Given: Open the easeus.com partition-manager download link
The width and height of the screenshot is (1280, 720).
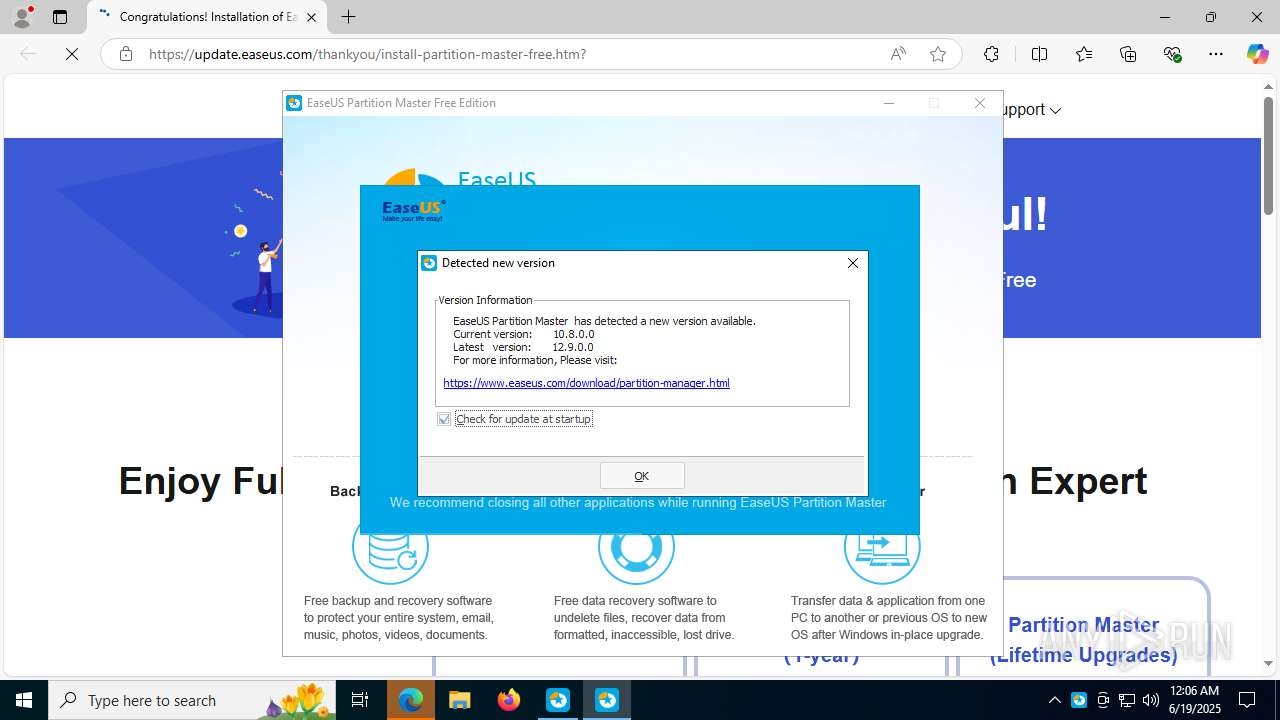Looking at the screenshot, I should tap(586, 383).
